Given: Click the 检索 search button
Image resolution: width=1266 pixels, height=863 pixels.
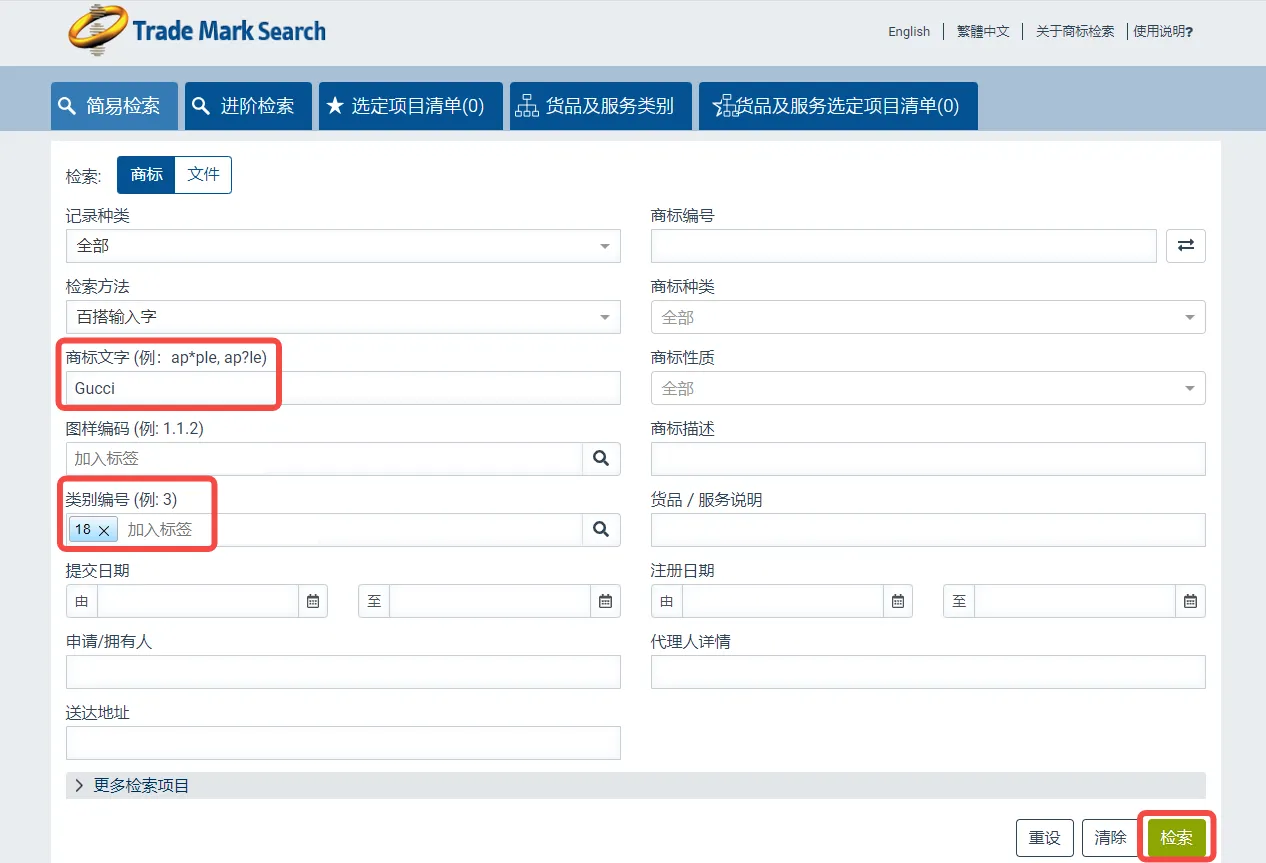Looking at the screenshot, I should [1176, 837].
